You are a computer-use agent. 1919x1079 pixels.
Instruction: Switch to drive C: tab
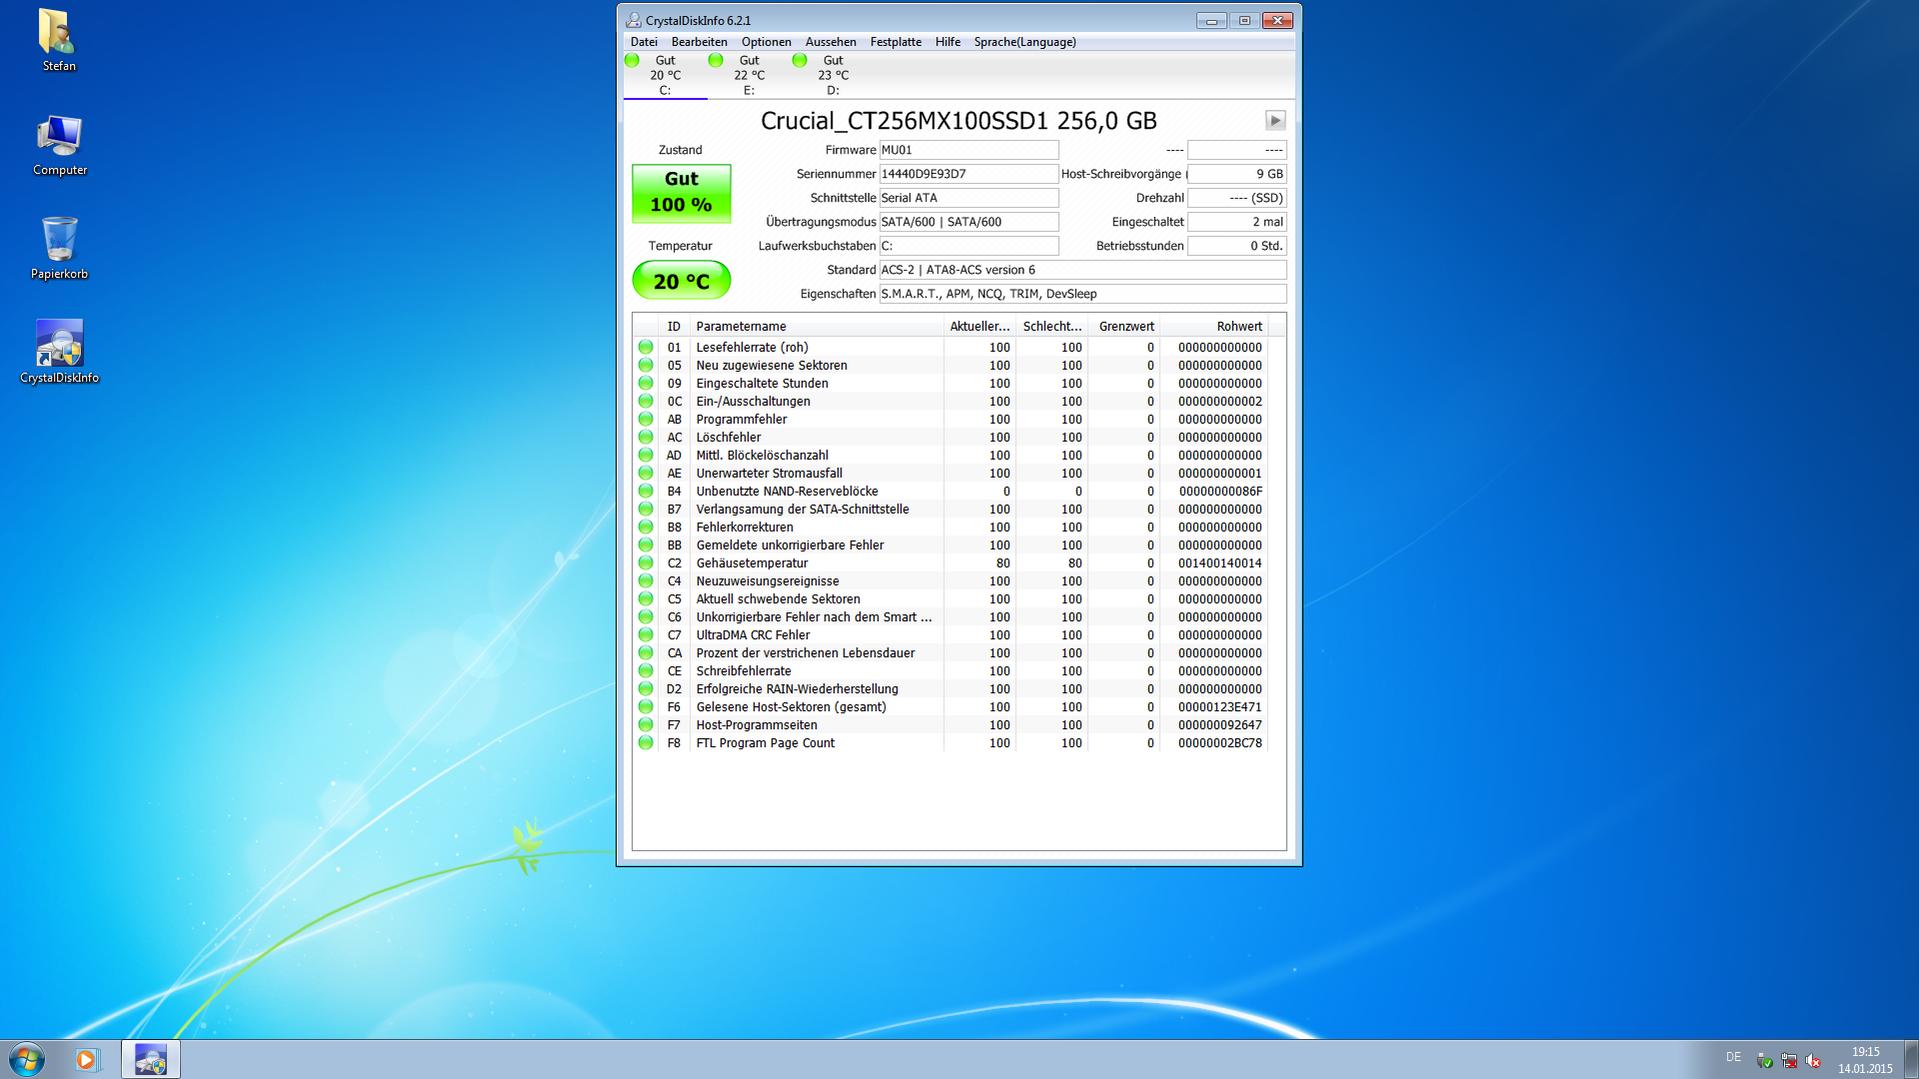coord(665,75)
